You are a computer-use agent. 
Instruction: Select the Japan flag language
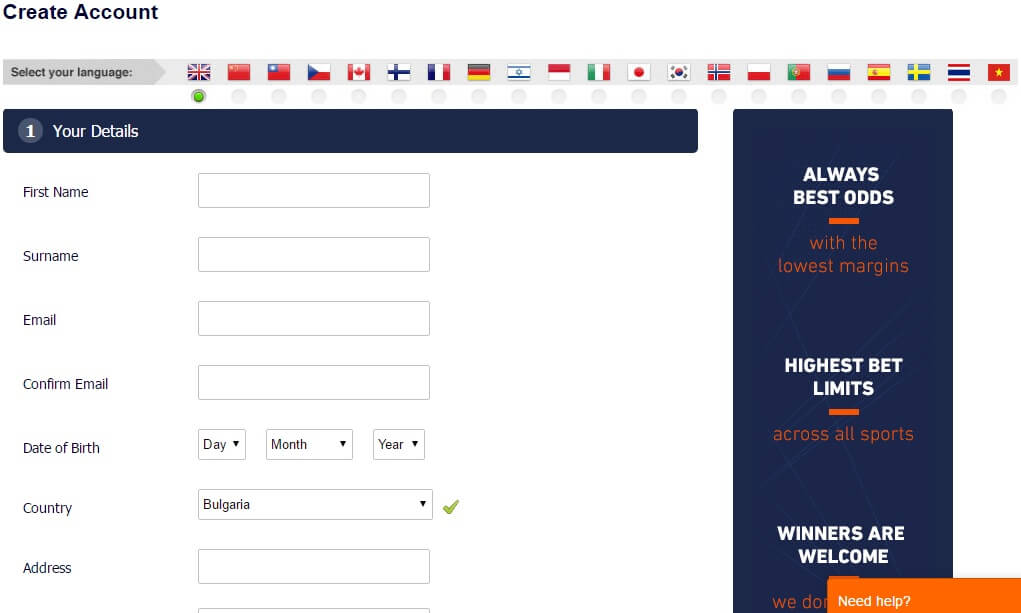(639, 72)
